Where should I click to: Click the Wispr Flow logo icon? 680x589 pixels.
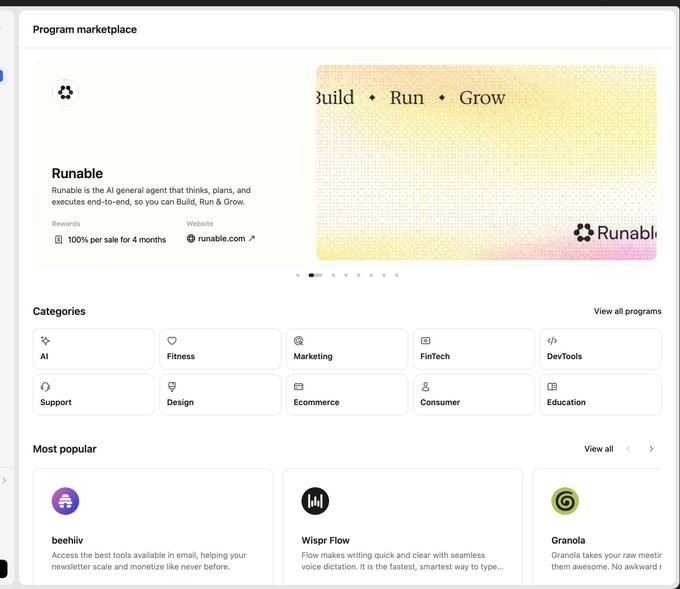pyautogui.click(x=315, y=501)
